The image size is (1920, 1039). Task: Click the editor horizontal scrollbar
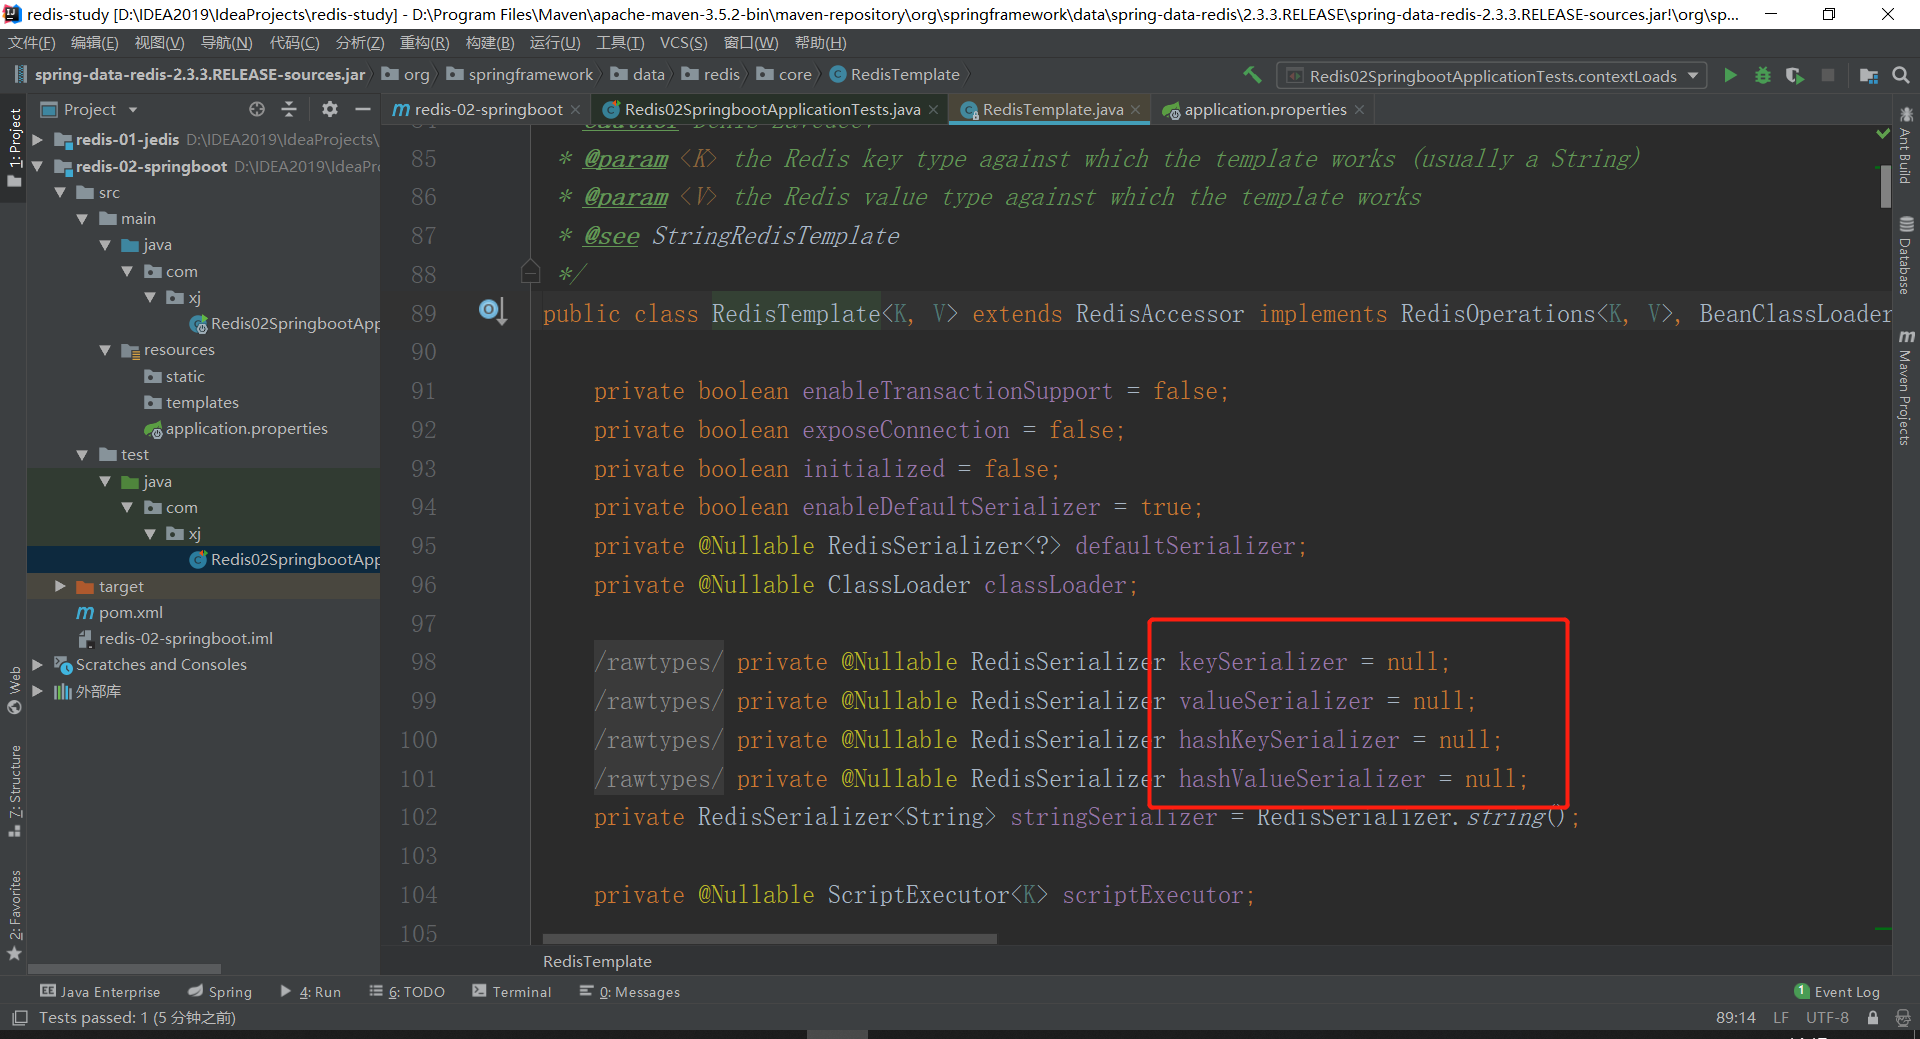(769, 939)
